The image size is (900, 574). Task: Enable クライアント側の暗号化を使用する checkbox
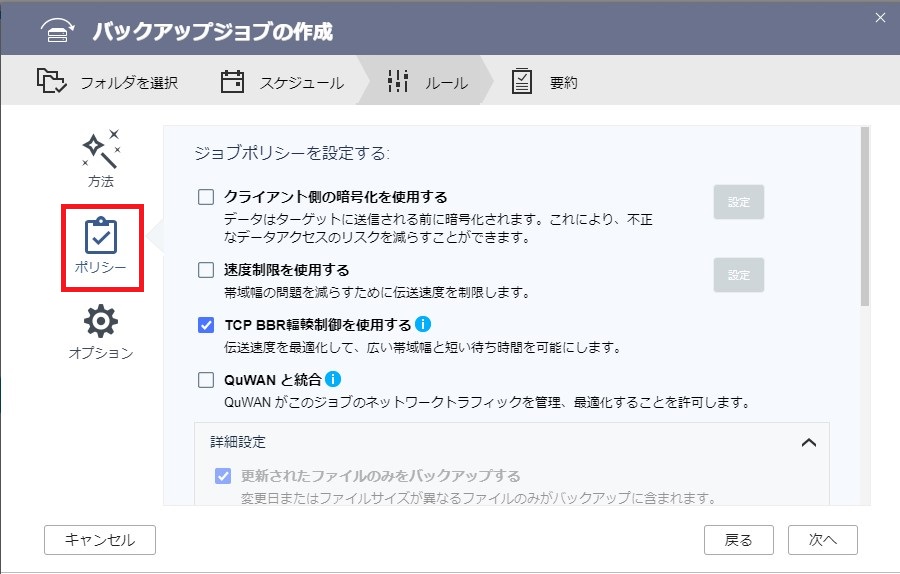(206, 197)
